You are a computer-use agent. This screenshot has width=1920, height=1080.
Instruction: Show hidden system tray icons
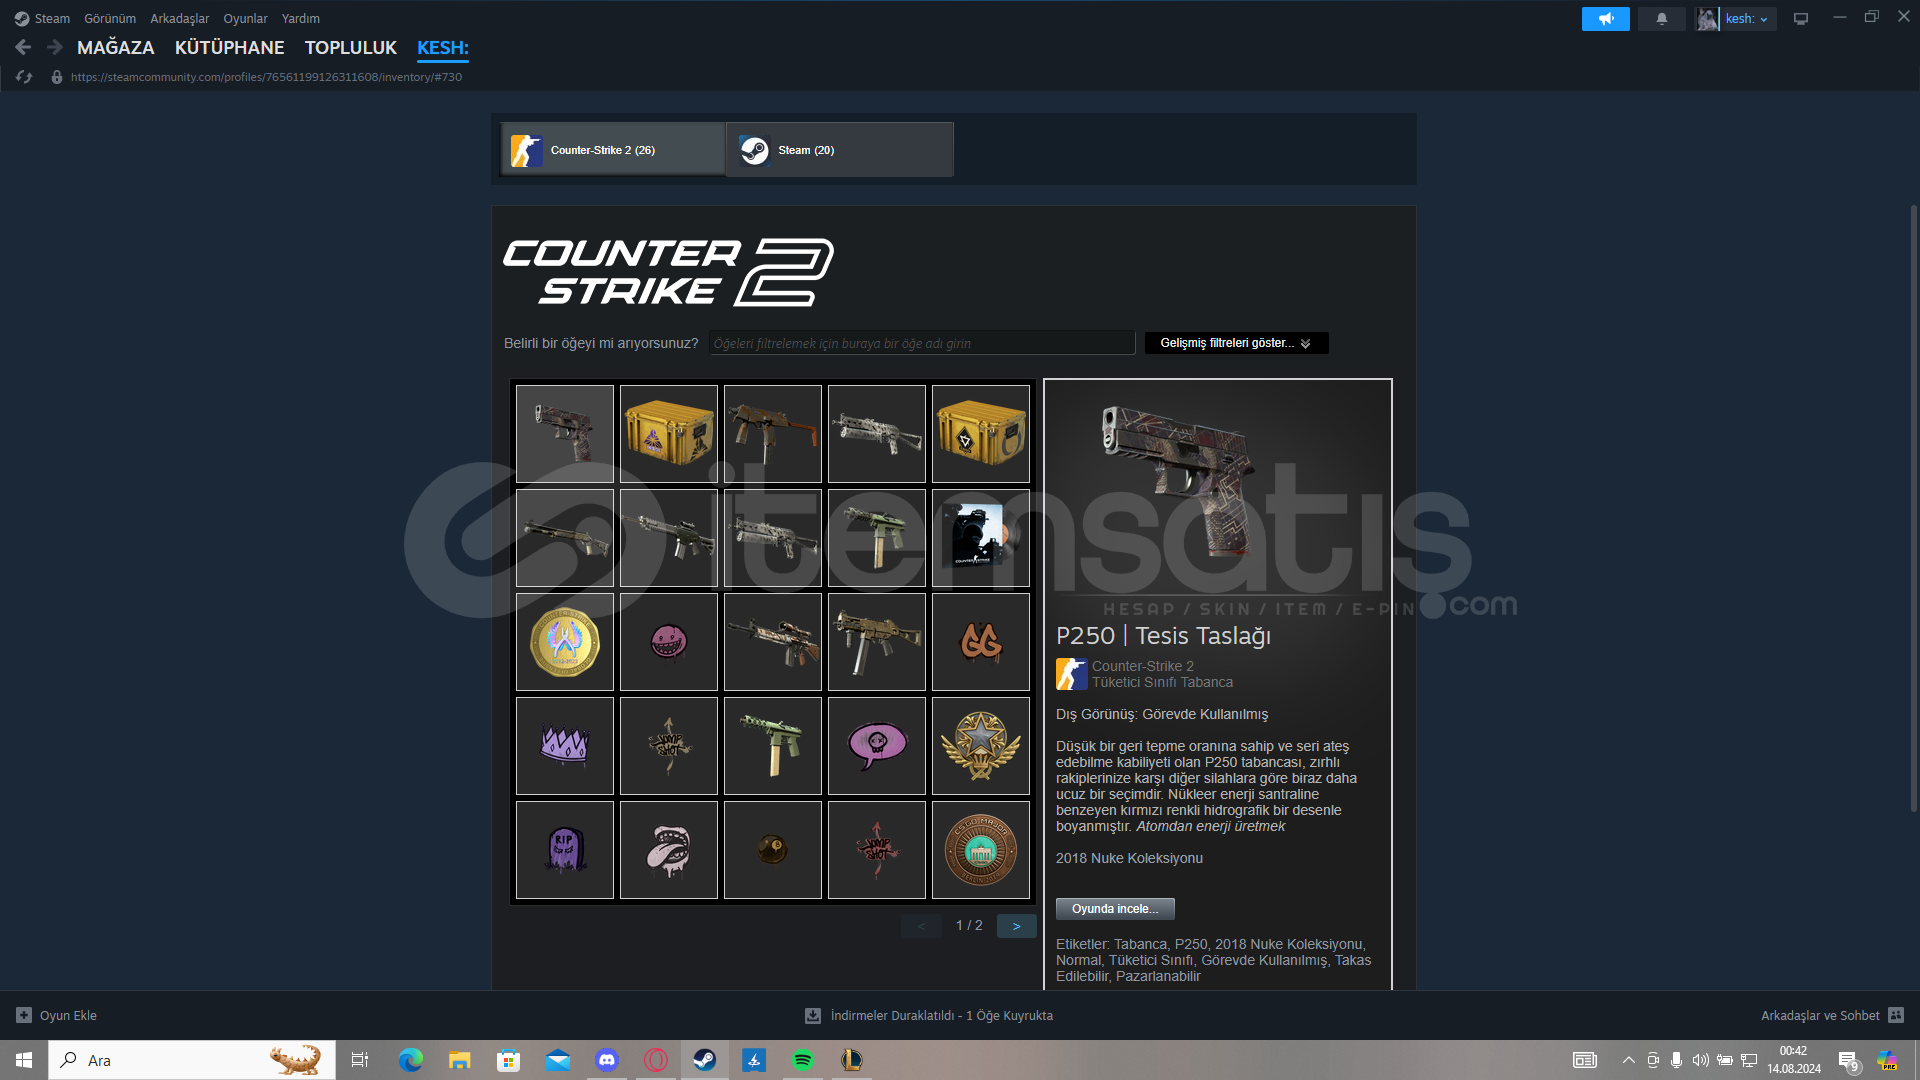[1629, 1060]
